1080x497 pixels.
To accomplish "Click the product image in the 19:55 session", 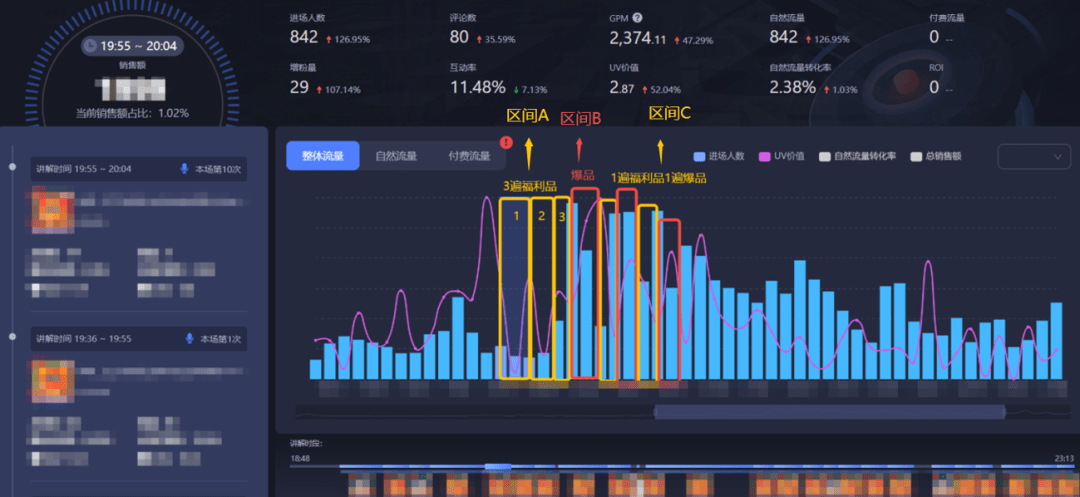I will click(x=50, y=209).
